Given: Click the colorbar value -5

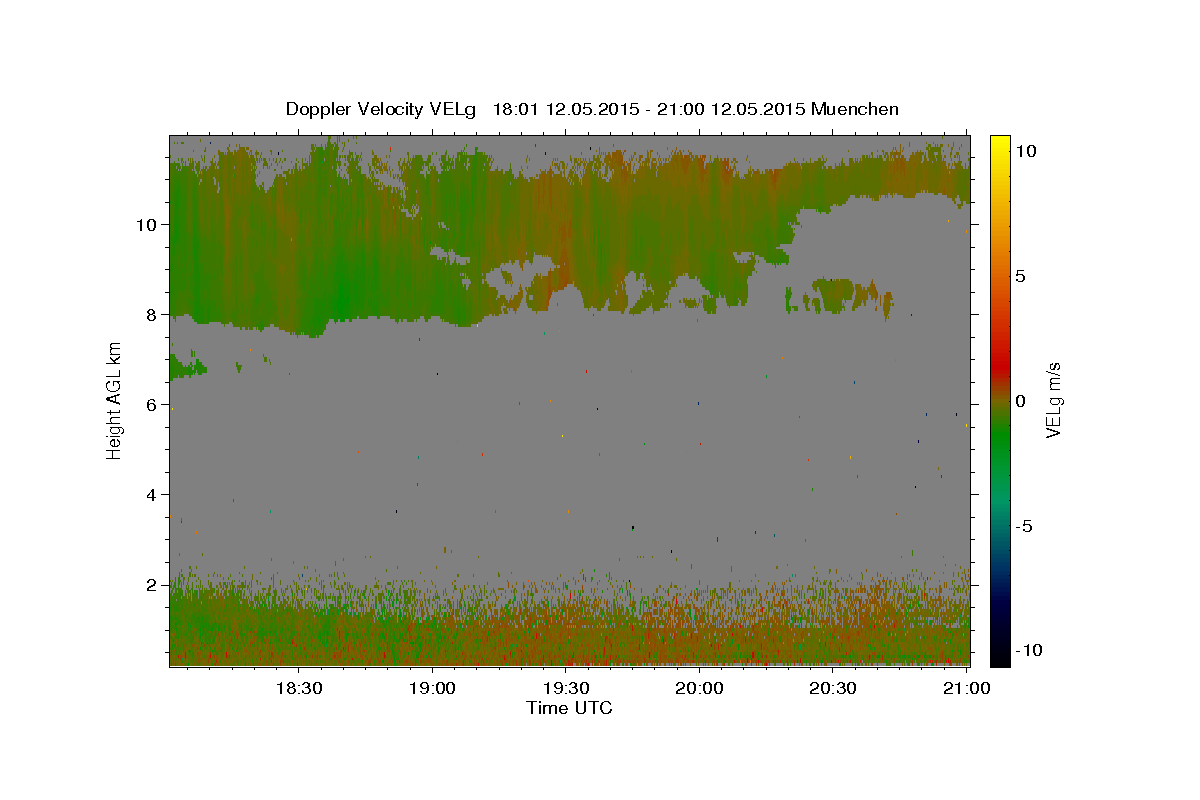Looking at the screenshot, I should click(x=1023, y=526).
